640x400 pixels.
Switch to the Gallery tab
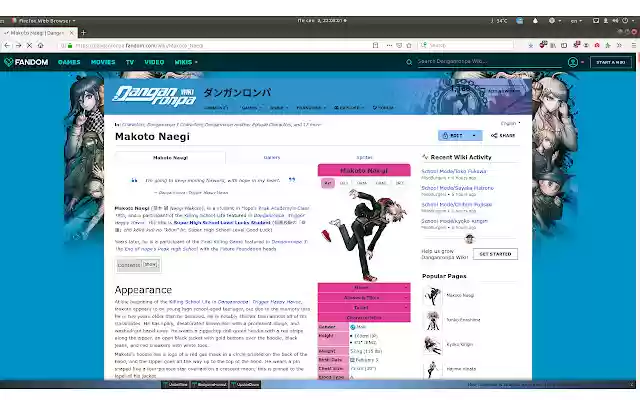pos(272,158)
